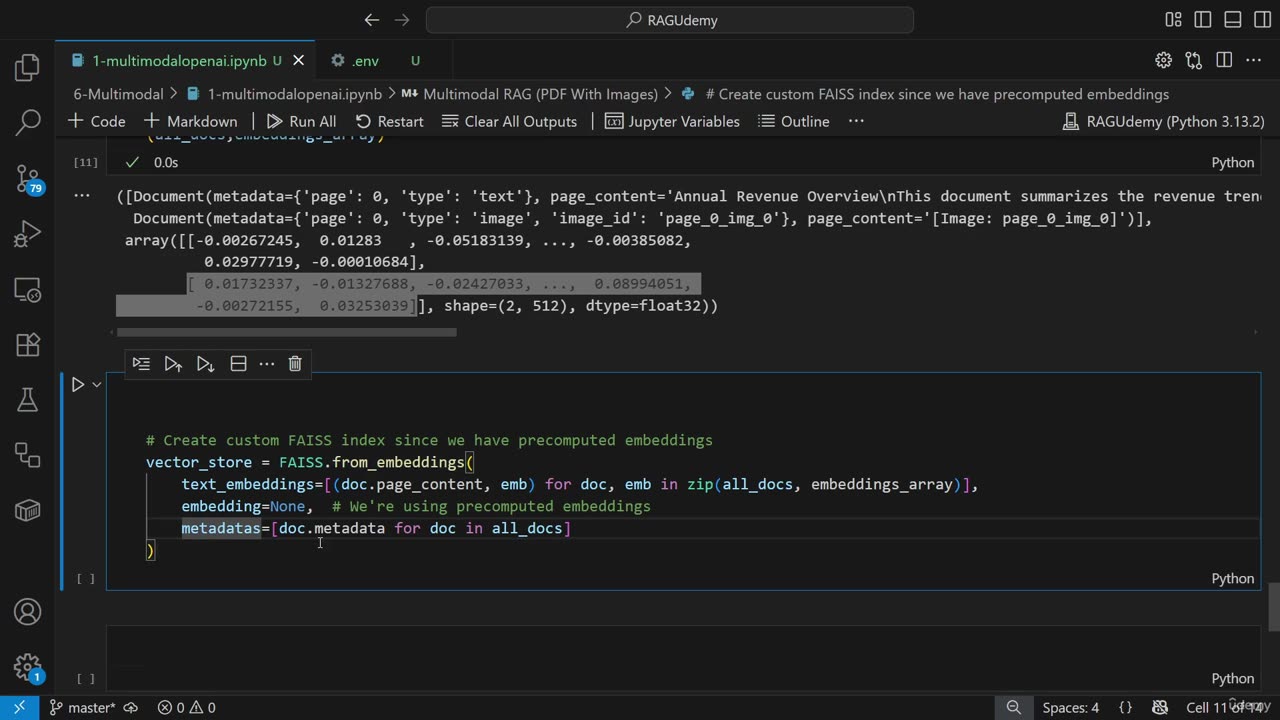Split the current cell
Viewport: 1280px width, 720px height.
click(238, 364)
